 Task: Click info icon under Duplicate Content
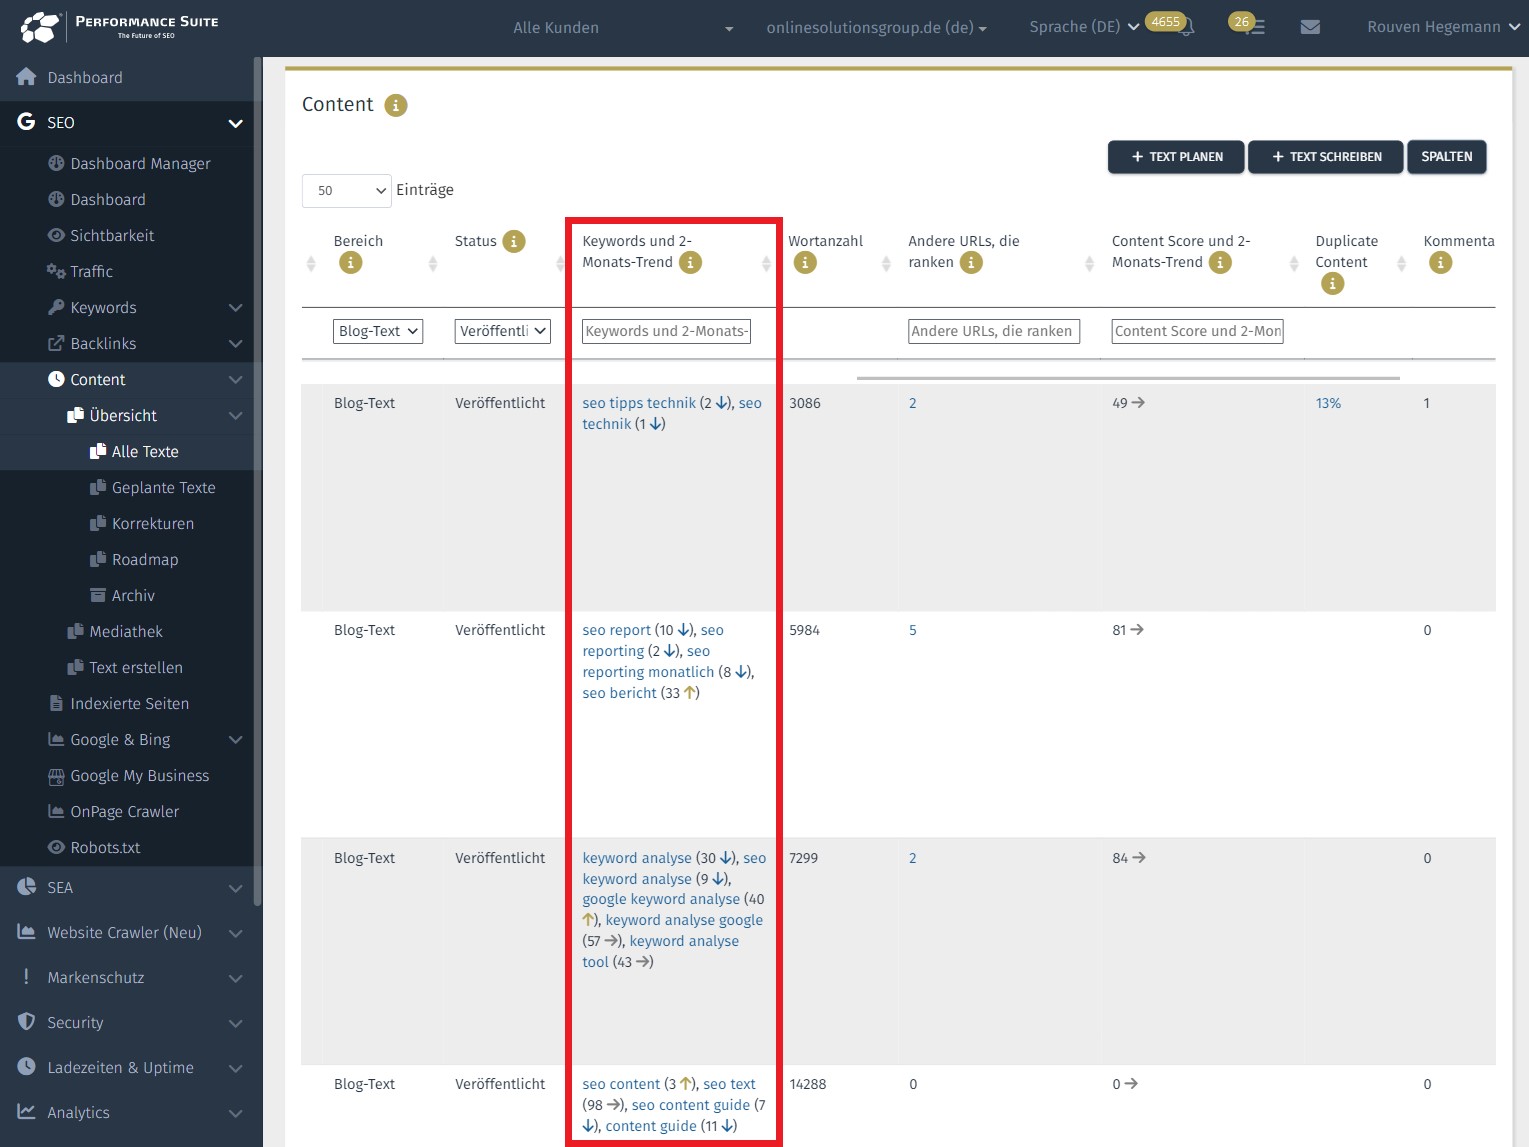click(1332, 284)
